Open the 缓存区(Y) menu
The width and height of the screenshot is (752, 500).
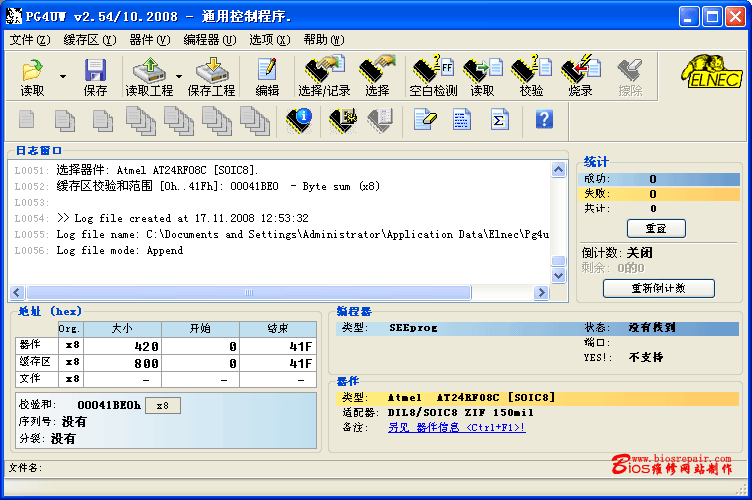[x=90, y=40]
